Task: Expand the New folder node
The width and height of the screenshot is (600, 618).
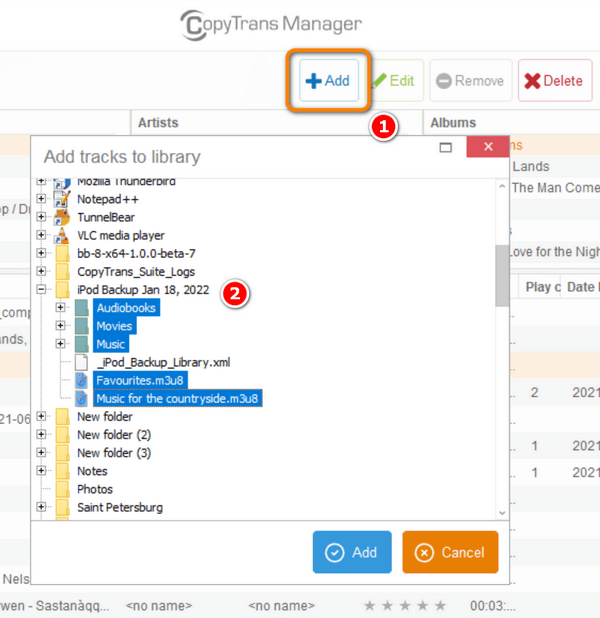Action: (x=41, y=416)
